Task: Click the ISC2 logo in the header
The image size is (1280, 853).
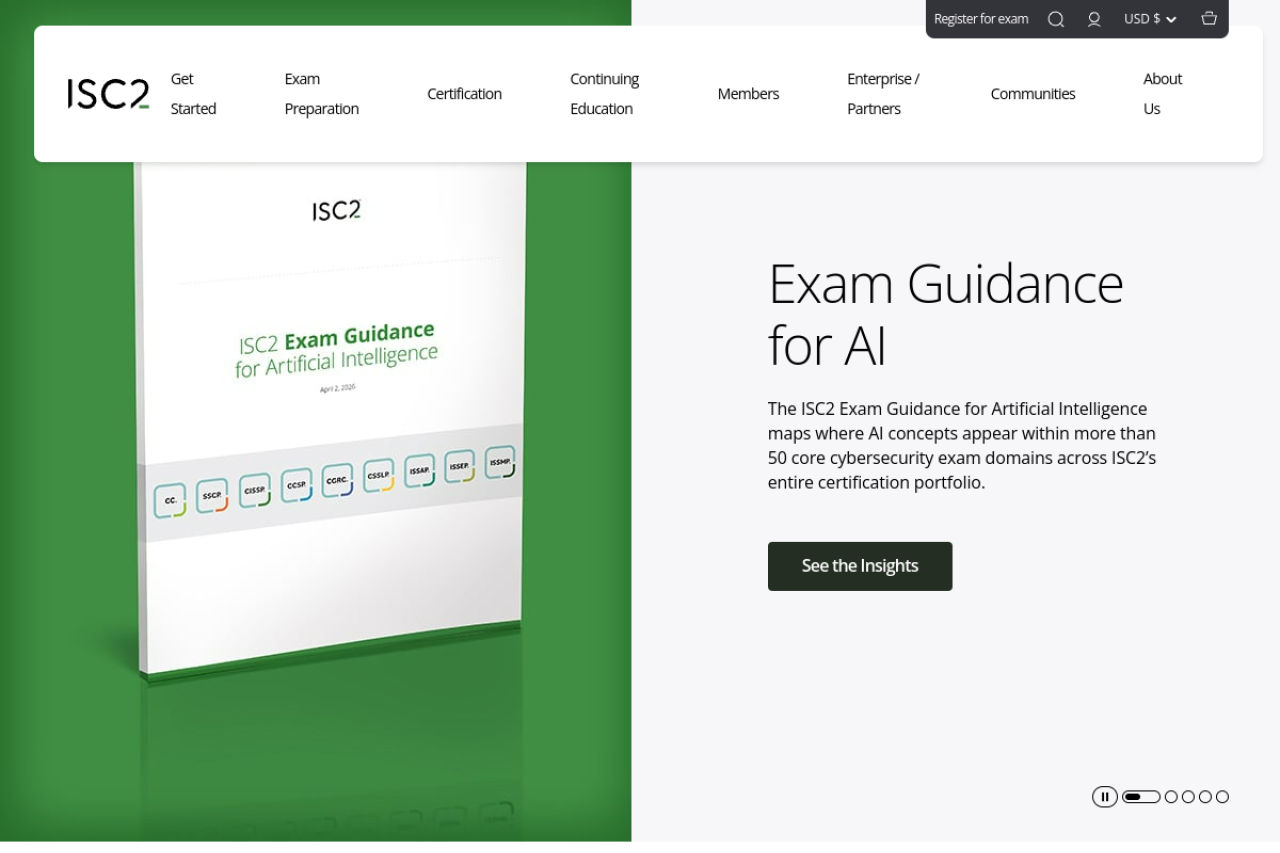Action: coord(108,94)
